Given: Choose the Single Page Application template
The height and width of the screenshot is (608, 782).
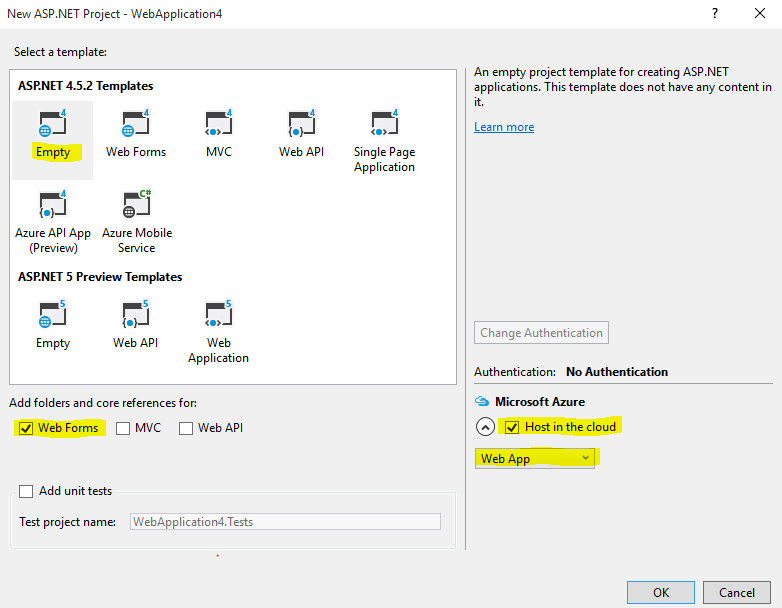Looking at the screenshot, I should tap(384, 125).
